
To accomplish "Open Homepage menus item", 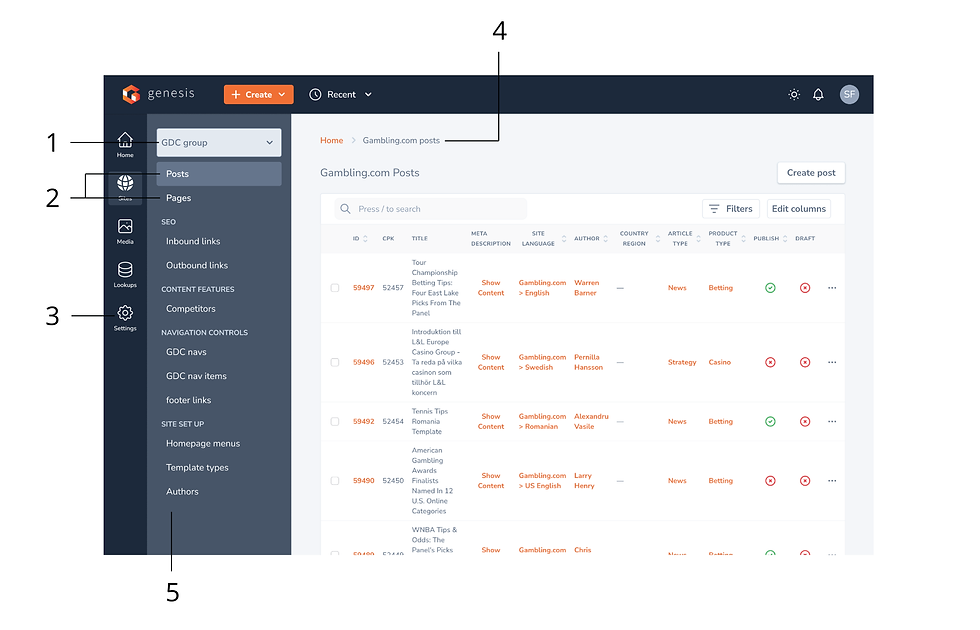I will [x=203, y=444].
